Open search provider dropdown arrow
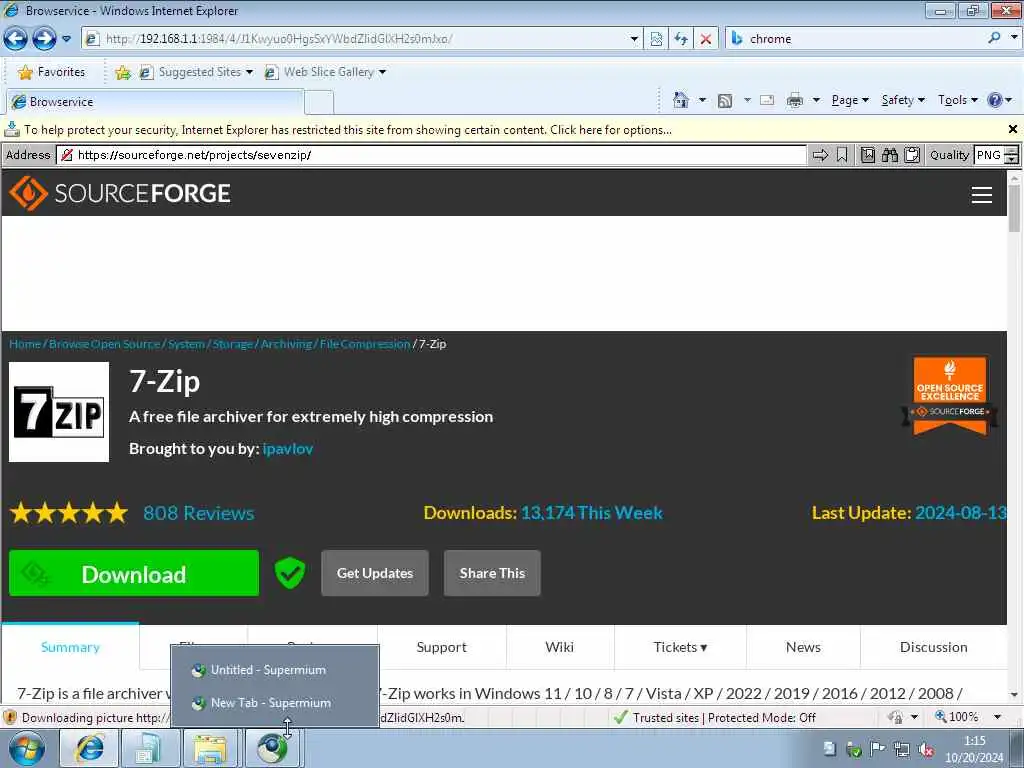The height and width of the screenshot is (768, 1024). click(1014, 39)
